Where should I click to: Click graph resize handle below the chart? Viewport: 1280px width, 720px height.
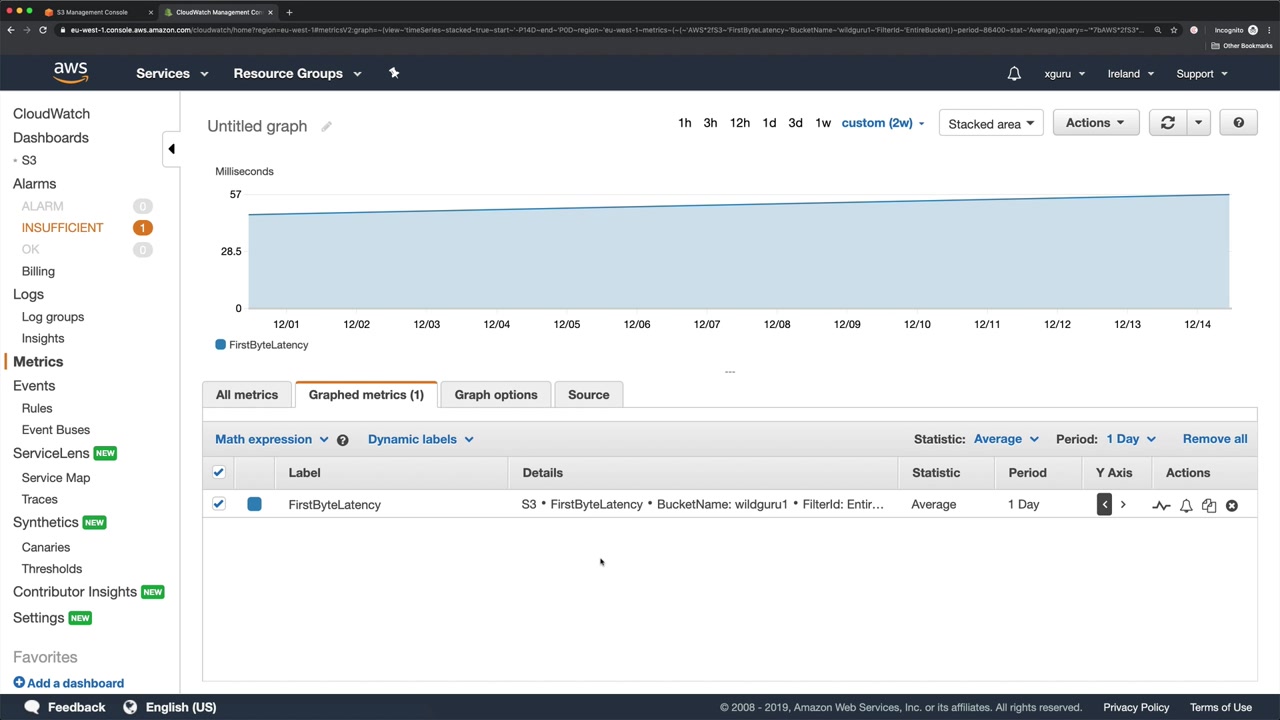[730, 372]
